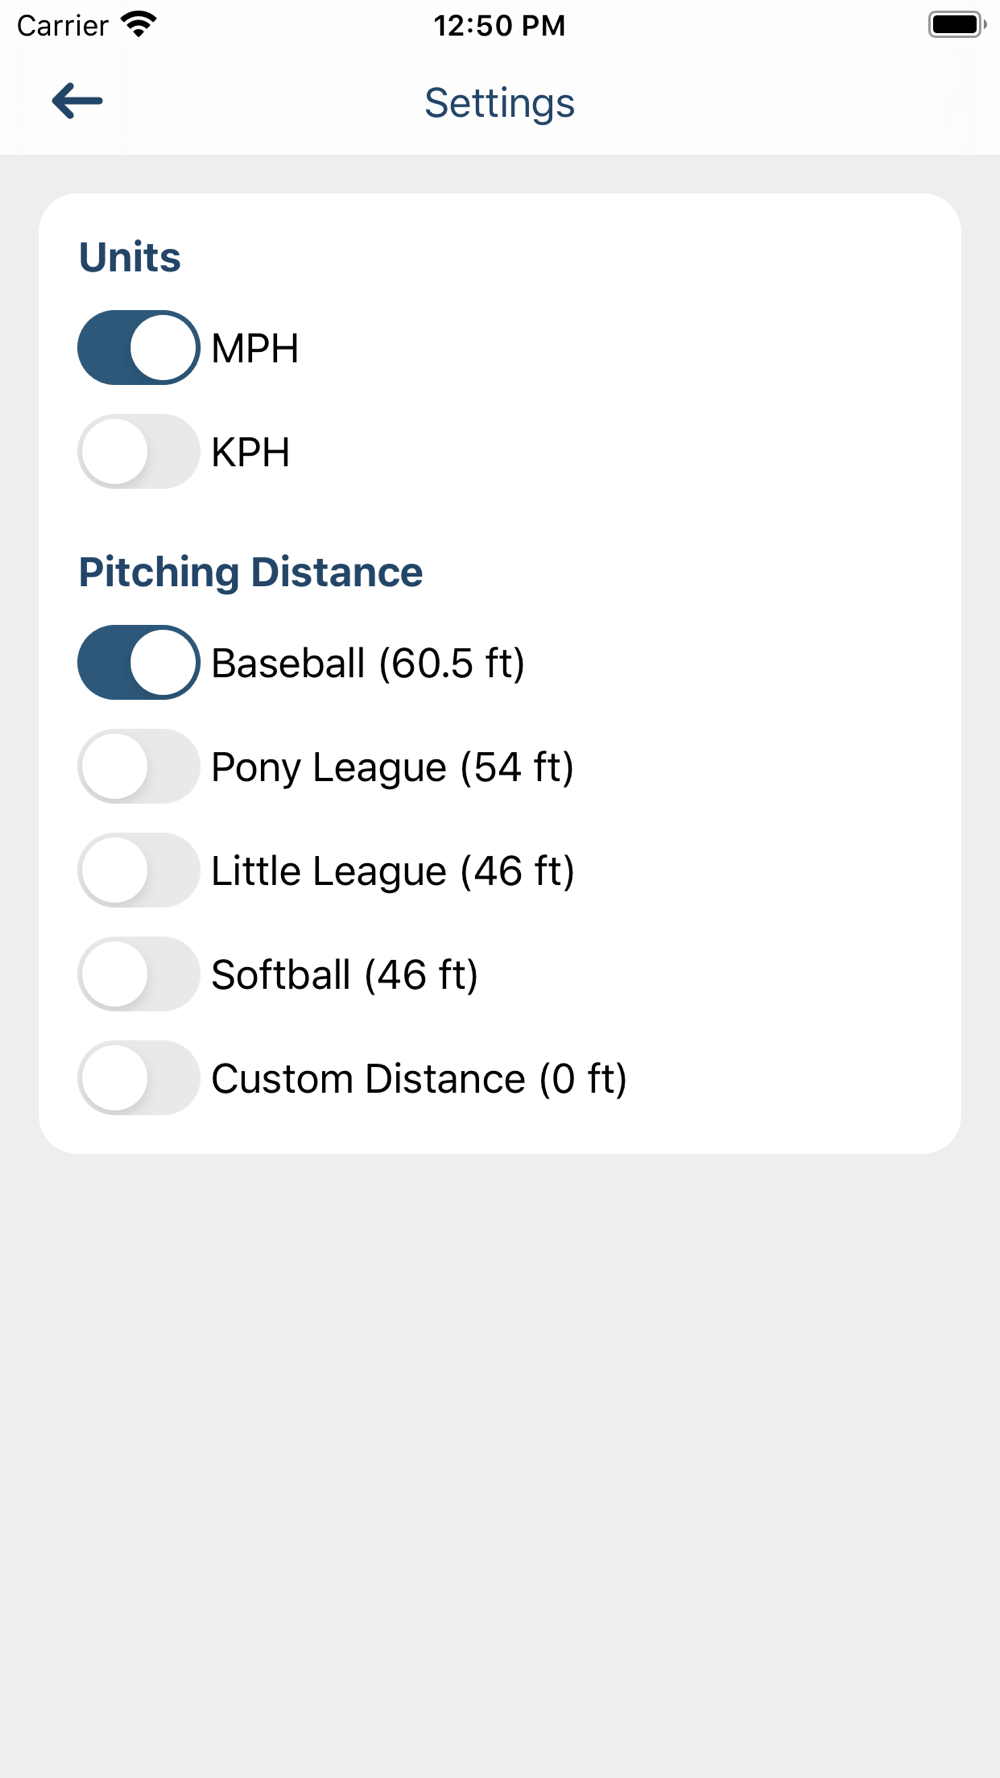Go back using the arrow icon

click(x=77, y=101)
